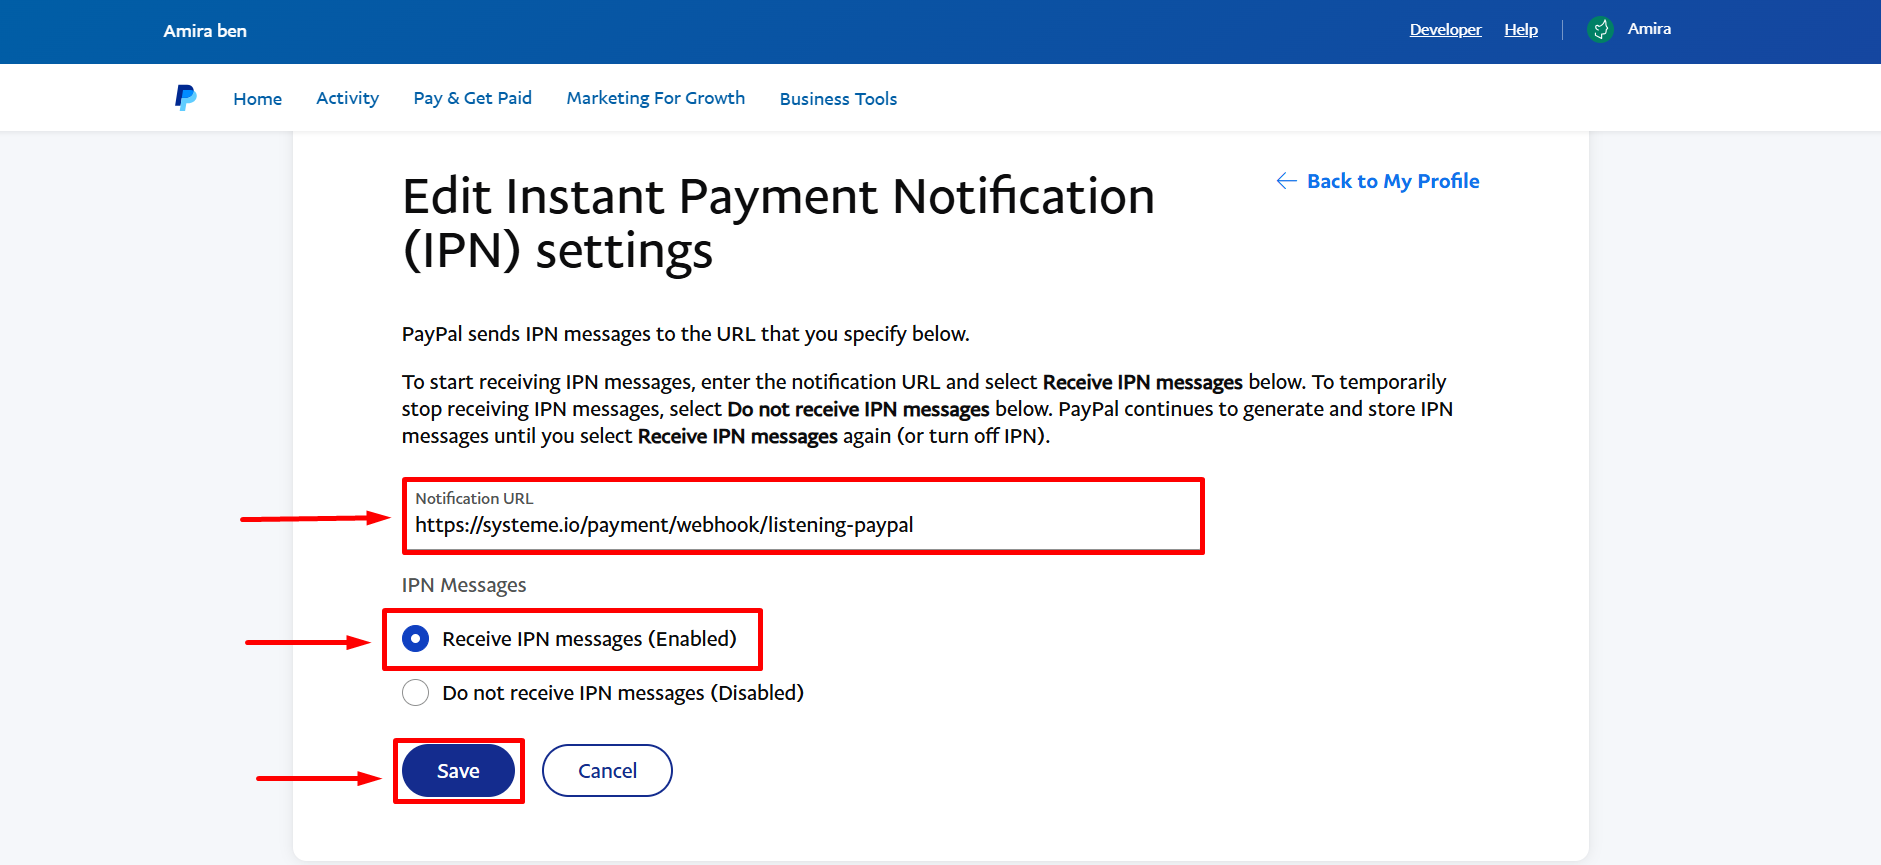Open the Activity menu item
Image resolution: width=1881 pixels, height=865 pixels.
(347, 98)
